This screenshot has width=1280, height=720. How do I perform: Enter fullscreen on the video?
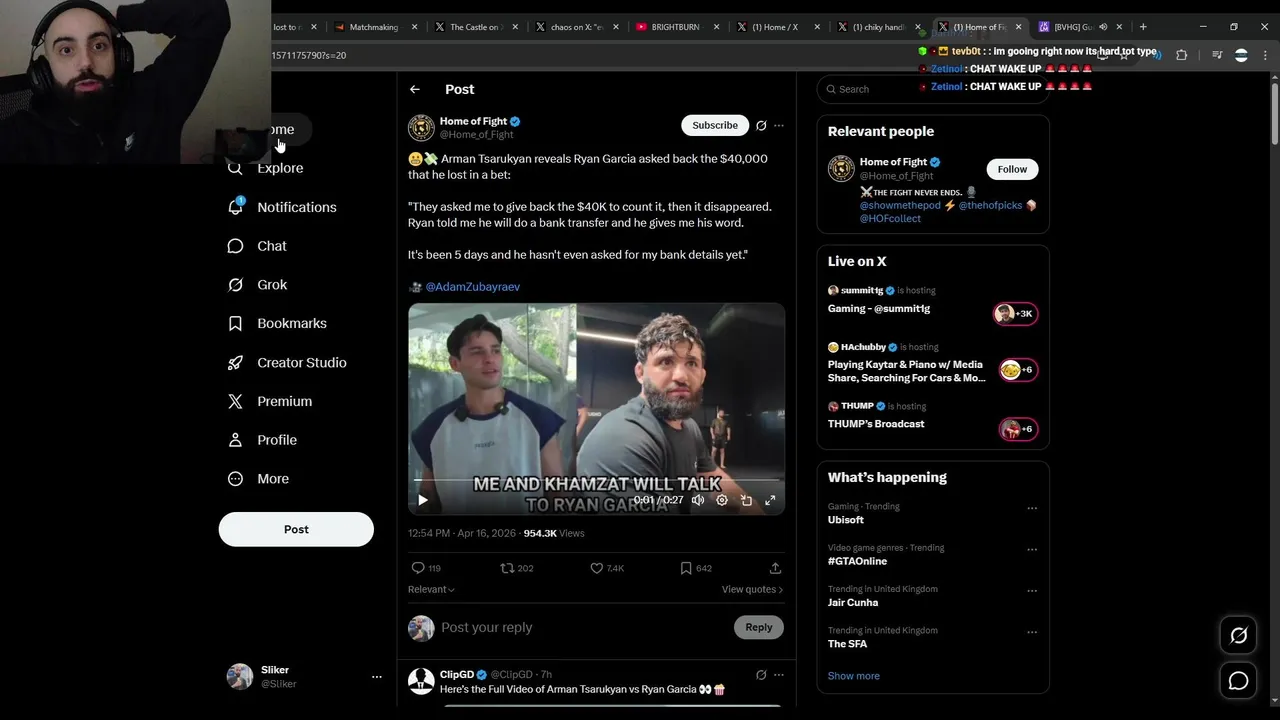pyautogui.click(x=770, y=500)
